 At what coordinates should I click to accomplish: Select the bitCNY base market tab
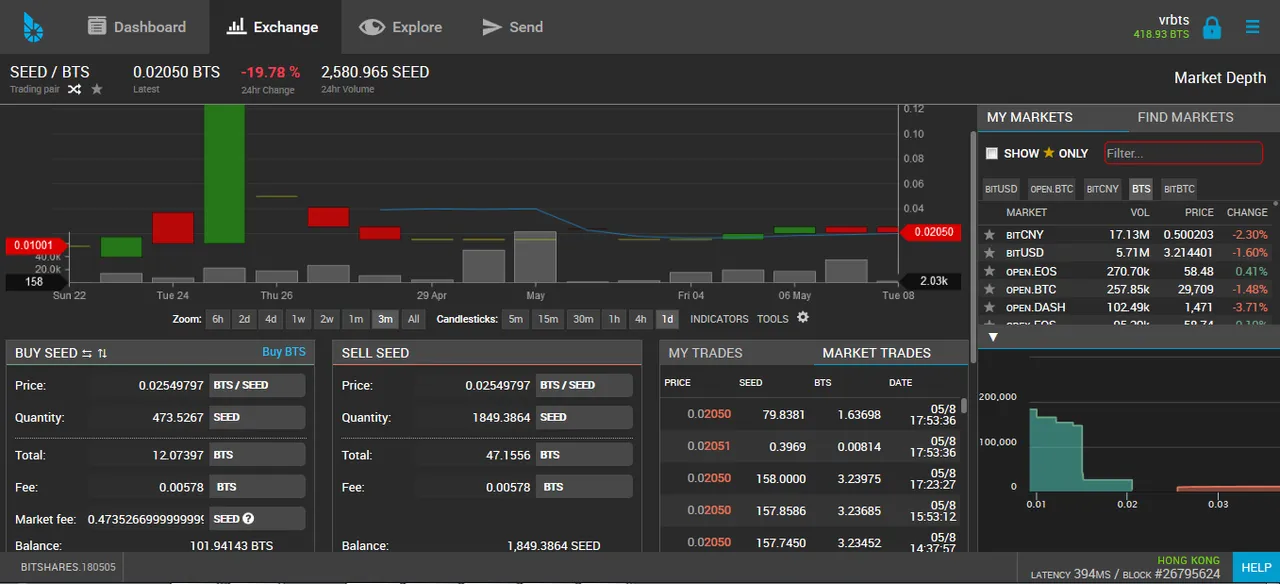pos(1103,189)
